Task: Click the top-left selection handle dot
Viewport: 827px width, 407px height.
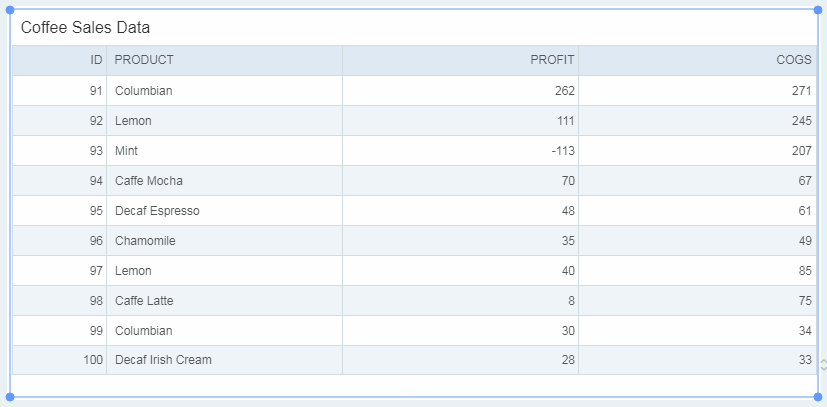Action: (x=9, y=10)
